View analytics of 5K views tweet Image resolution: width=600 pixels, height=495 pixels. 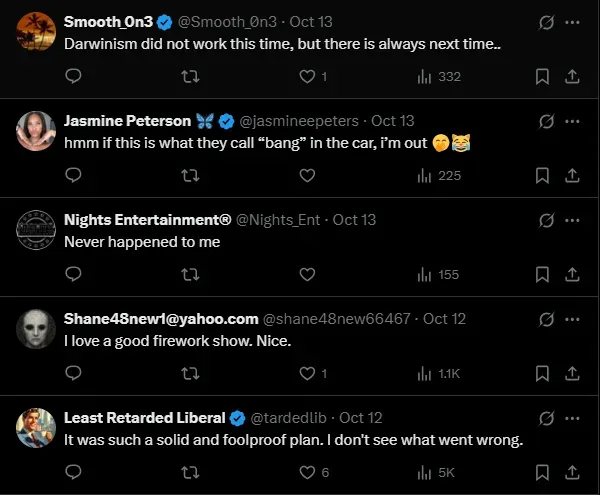point(436,472)
